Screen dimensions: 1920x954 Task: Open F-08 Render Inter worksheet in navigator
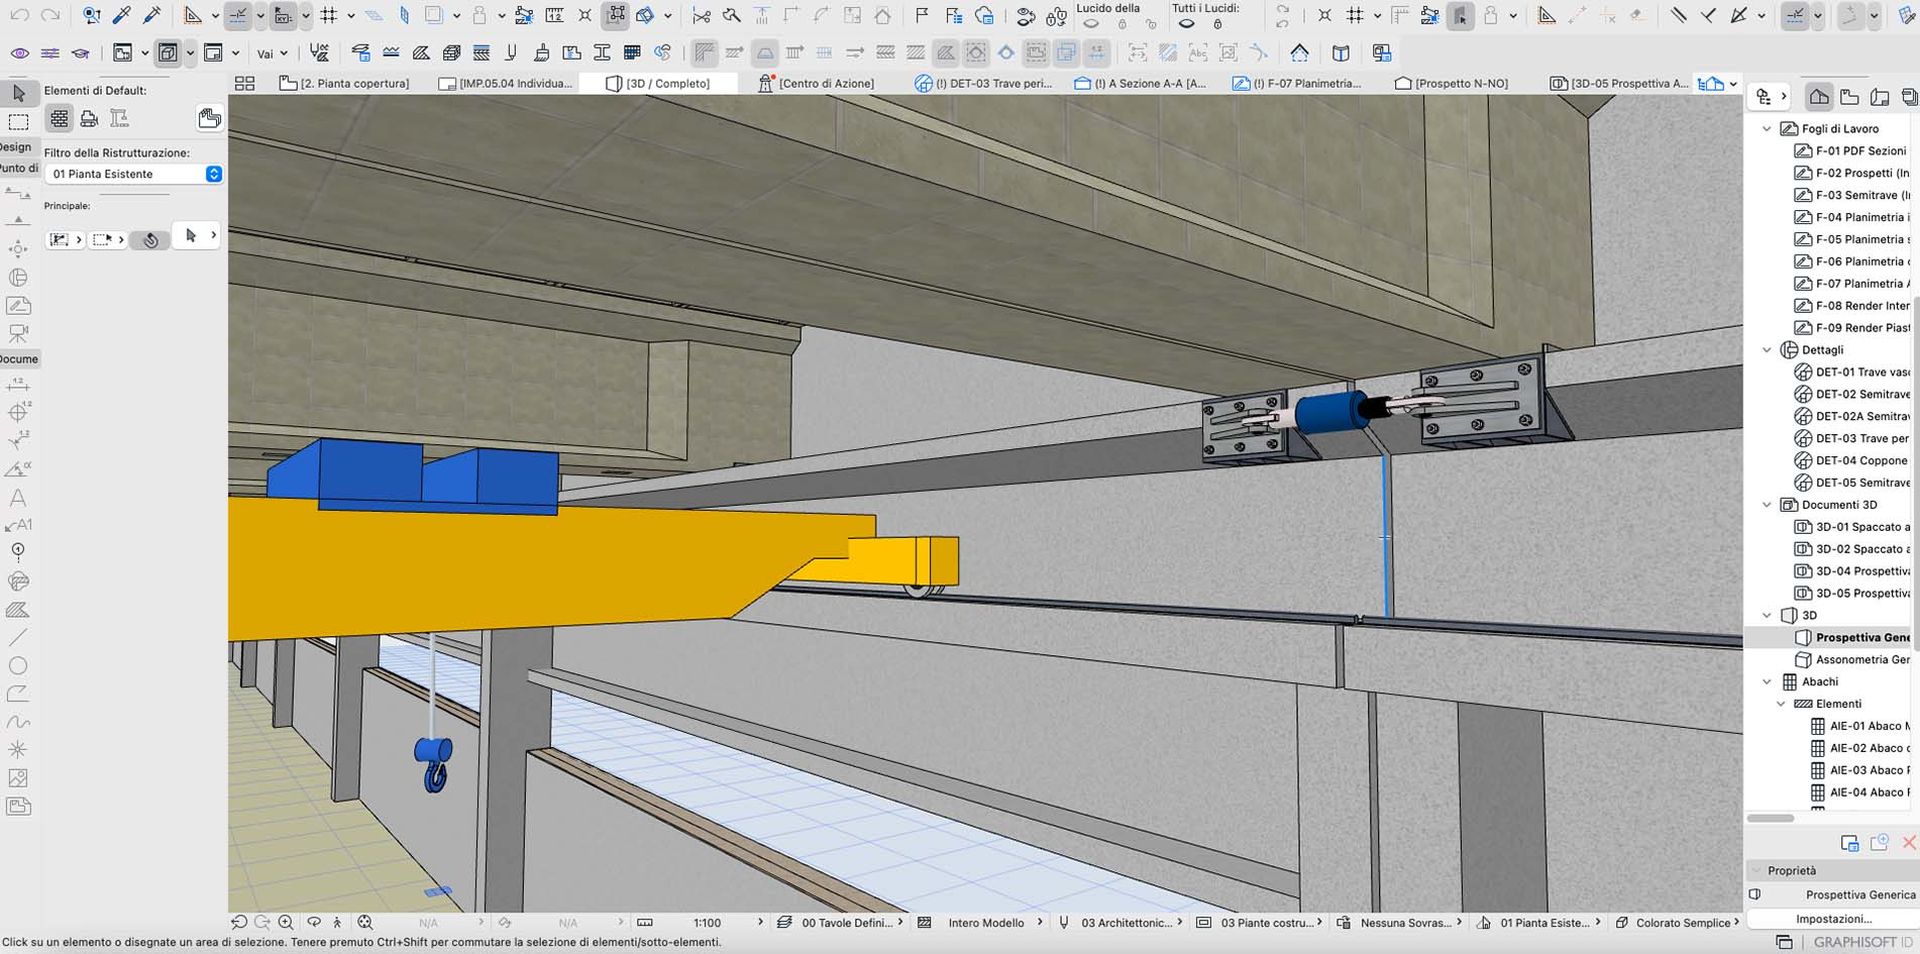click(x=1861, y=306)
